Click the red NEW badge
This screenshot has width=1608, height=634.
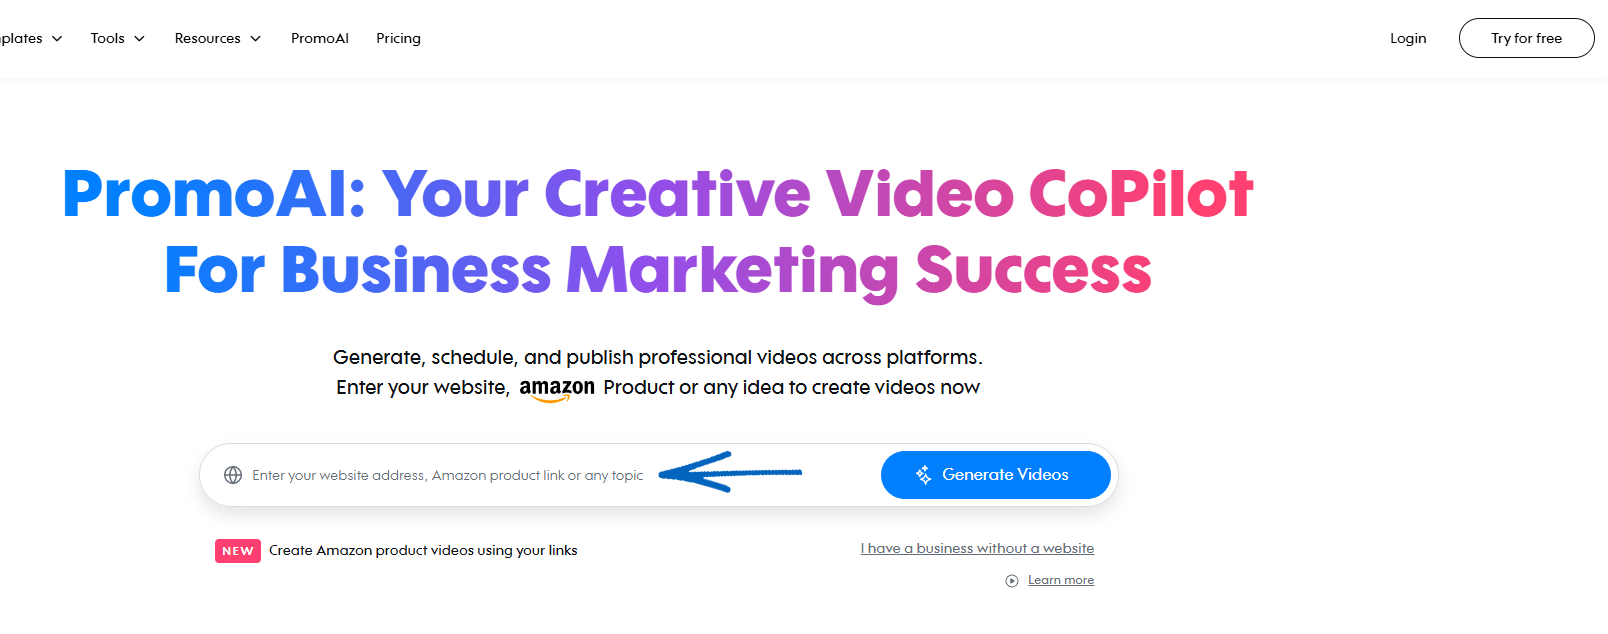click(238, 551)
